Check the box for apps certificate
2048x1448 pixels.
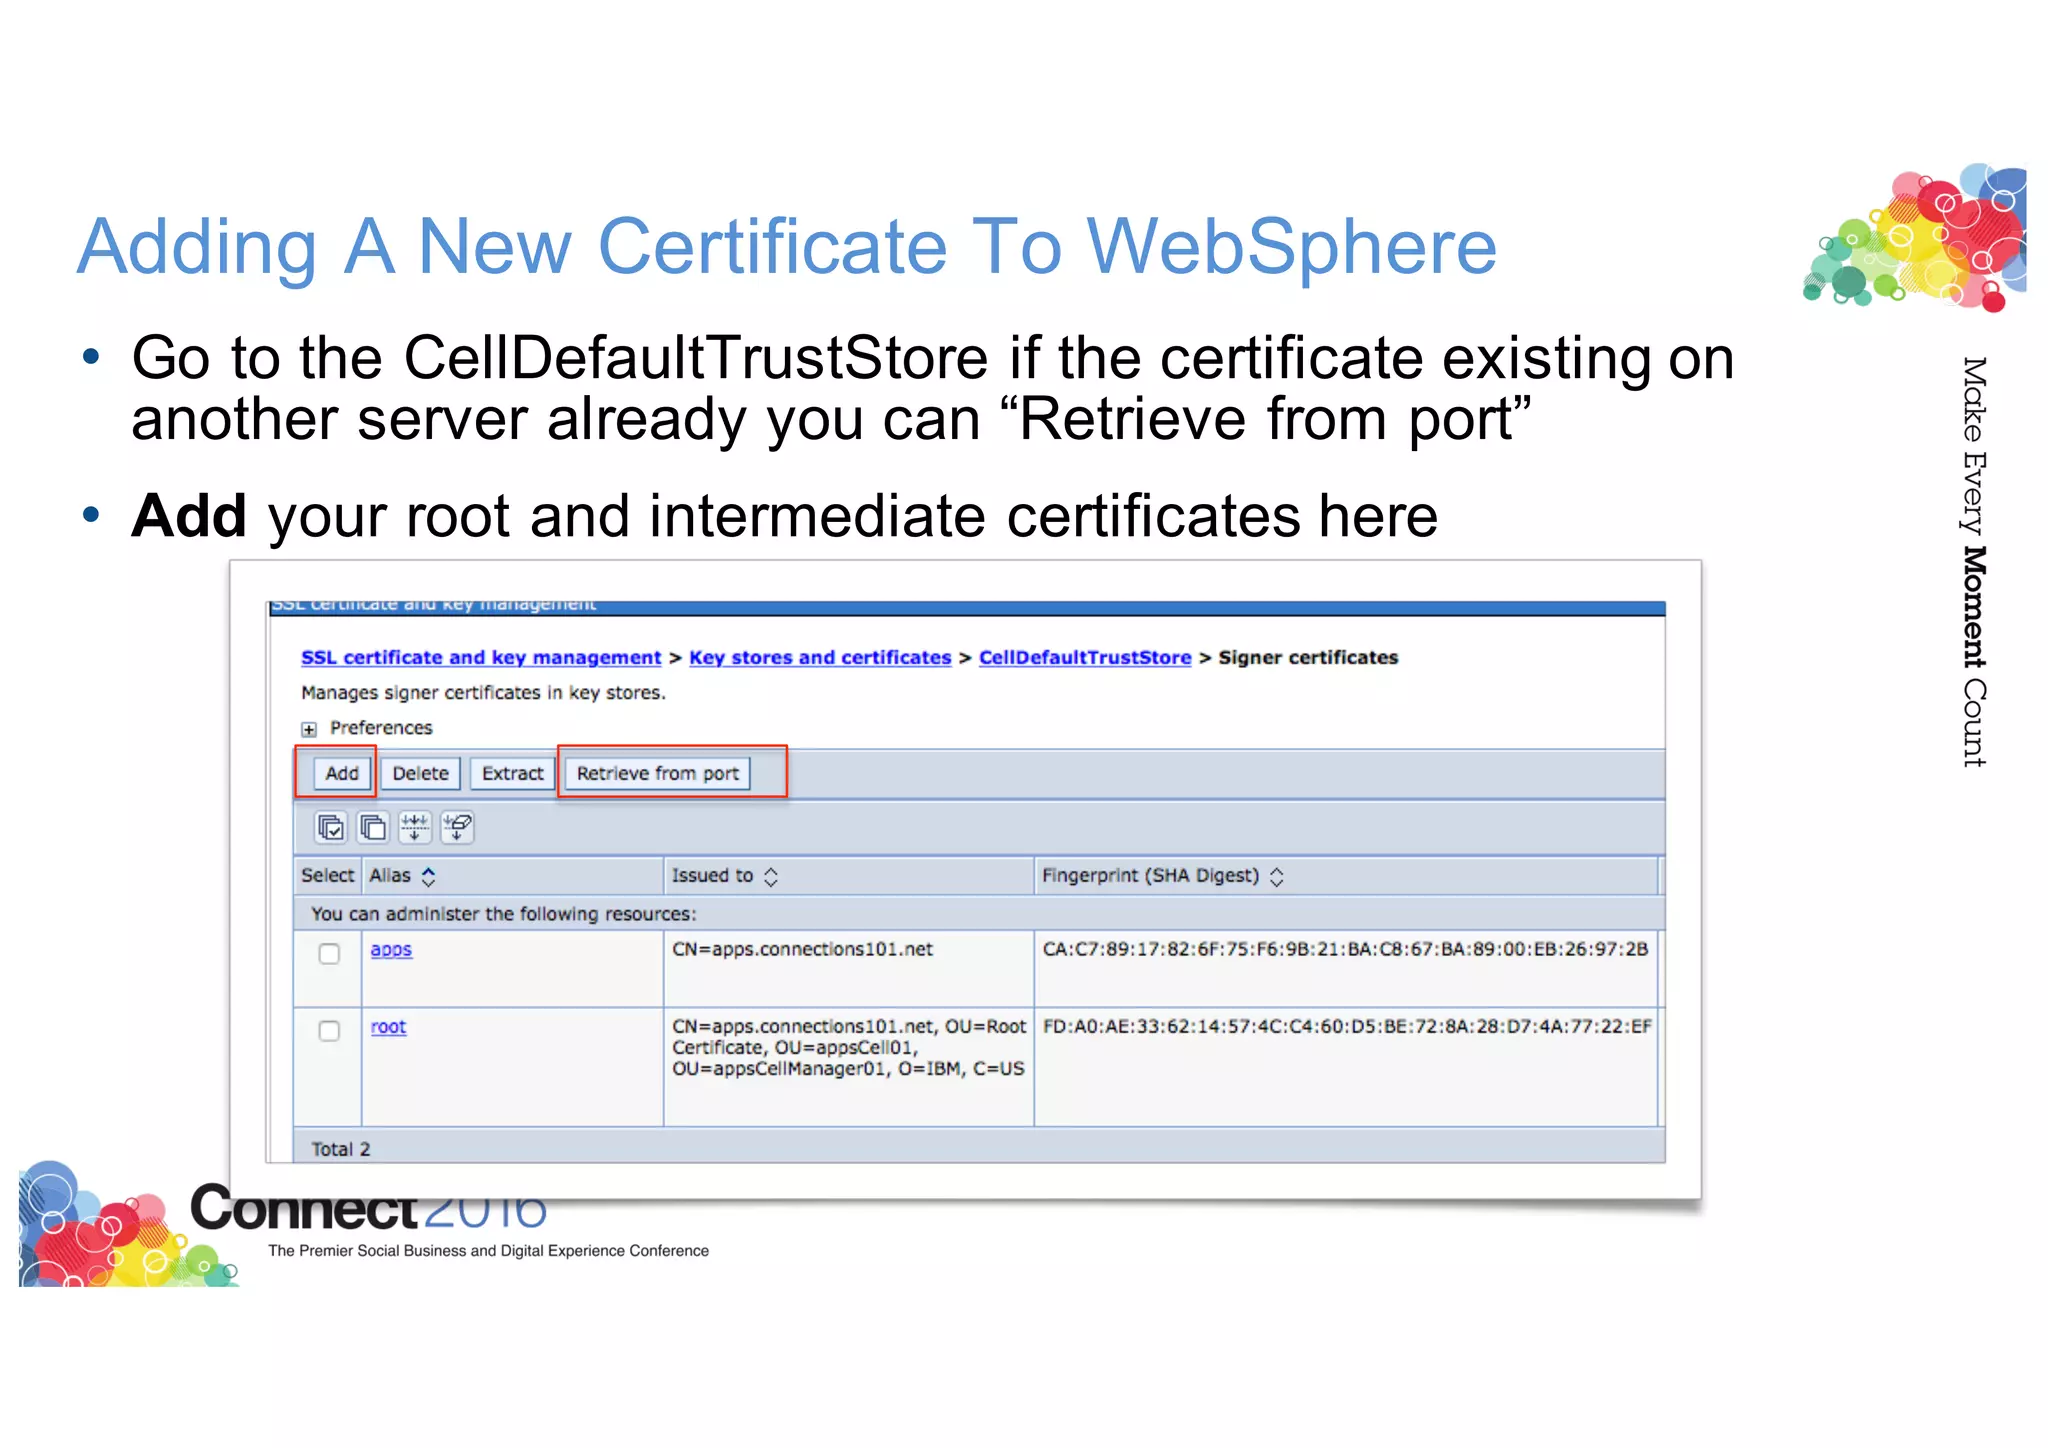(x=329, y=954)
